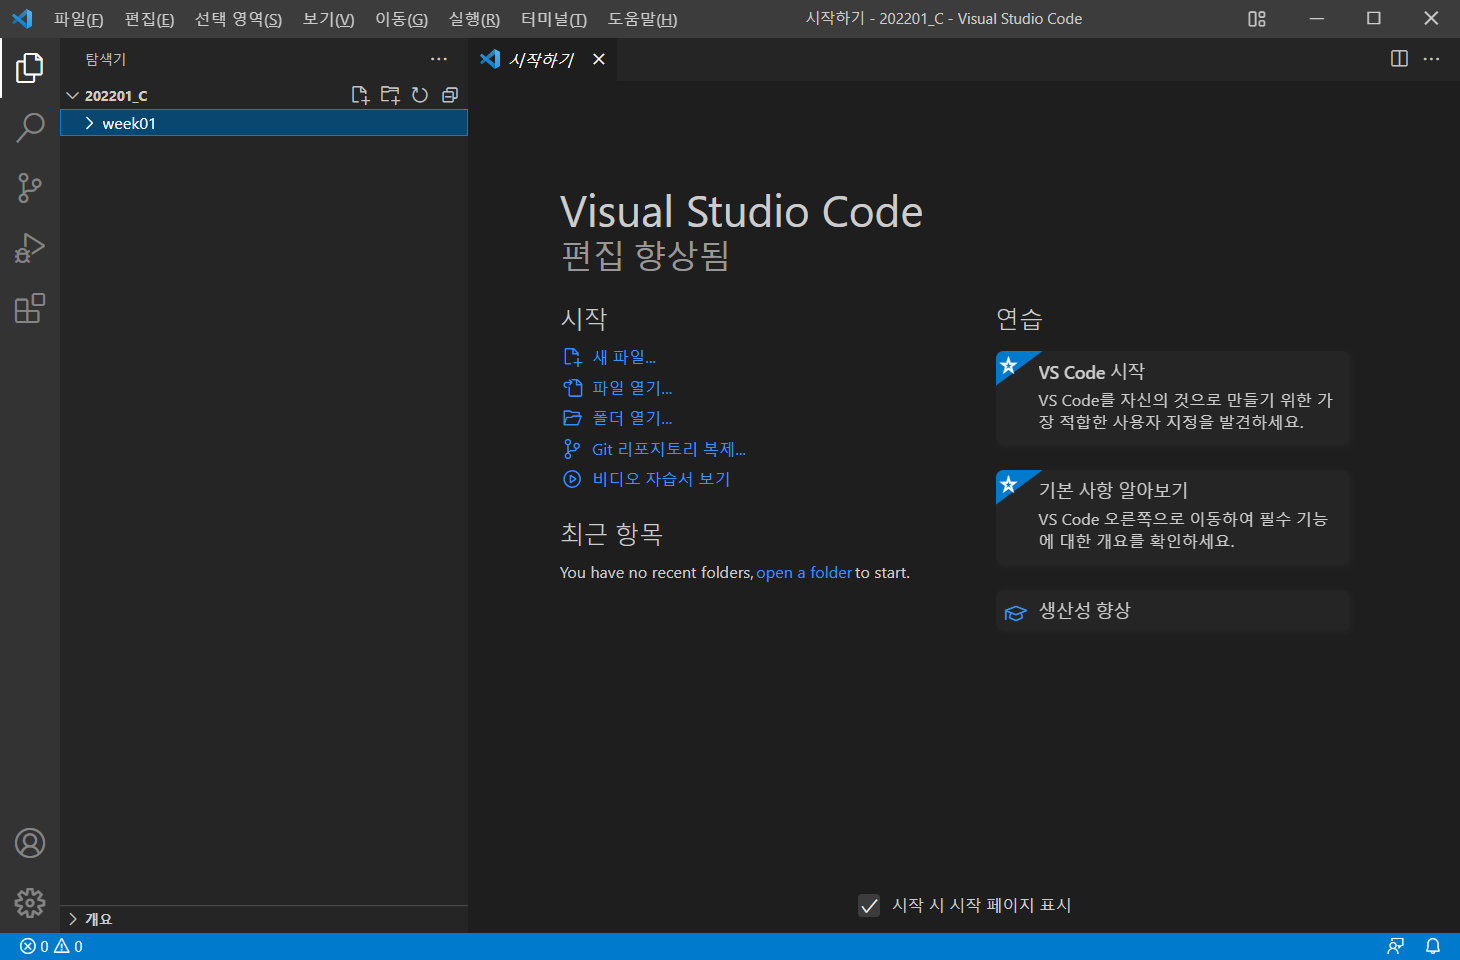Open the '기본 사항 알아보기' walkthrough card
This screenshot has height=960, width=1460.
[1173, 517]
